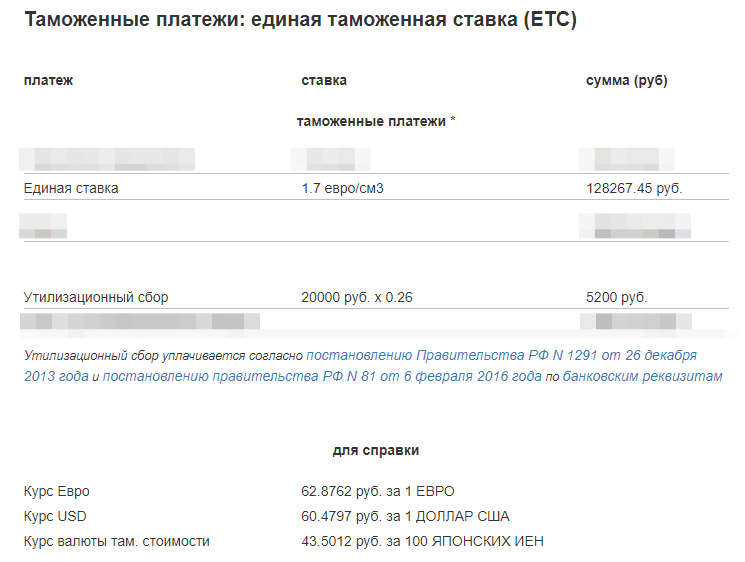Open the банковским реквизитам link
745x562 pixels.
coord(642,376)
